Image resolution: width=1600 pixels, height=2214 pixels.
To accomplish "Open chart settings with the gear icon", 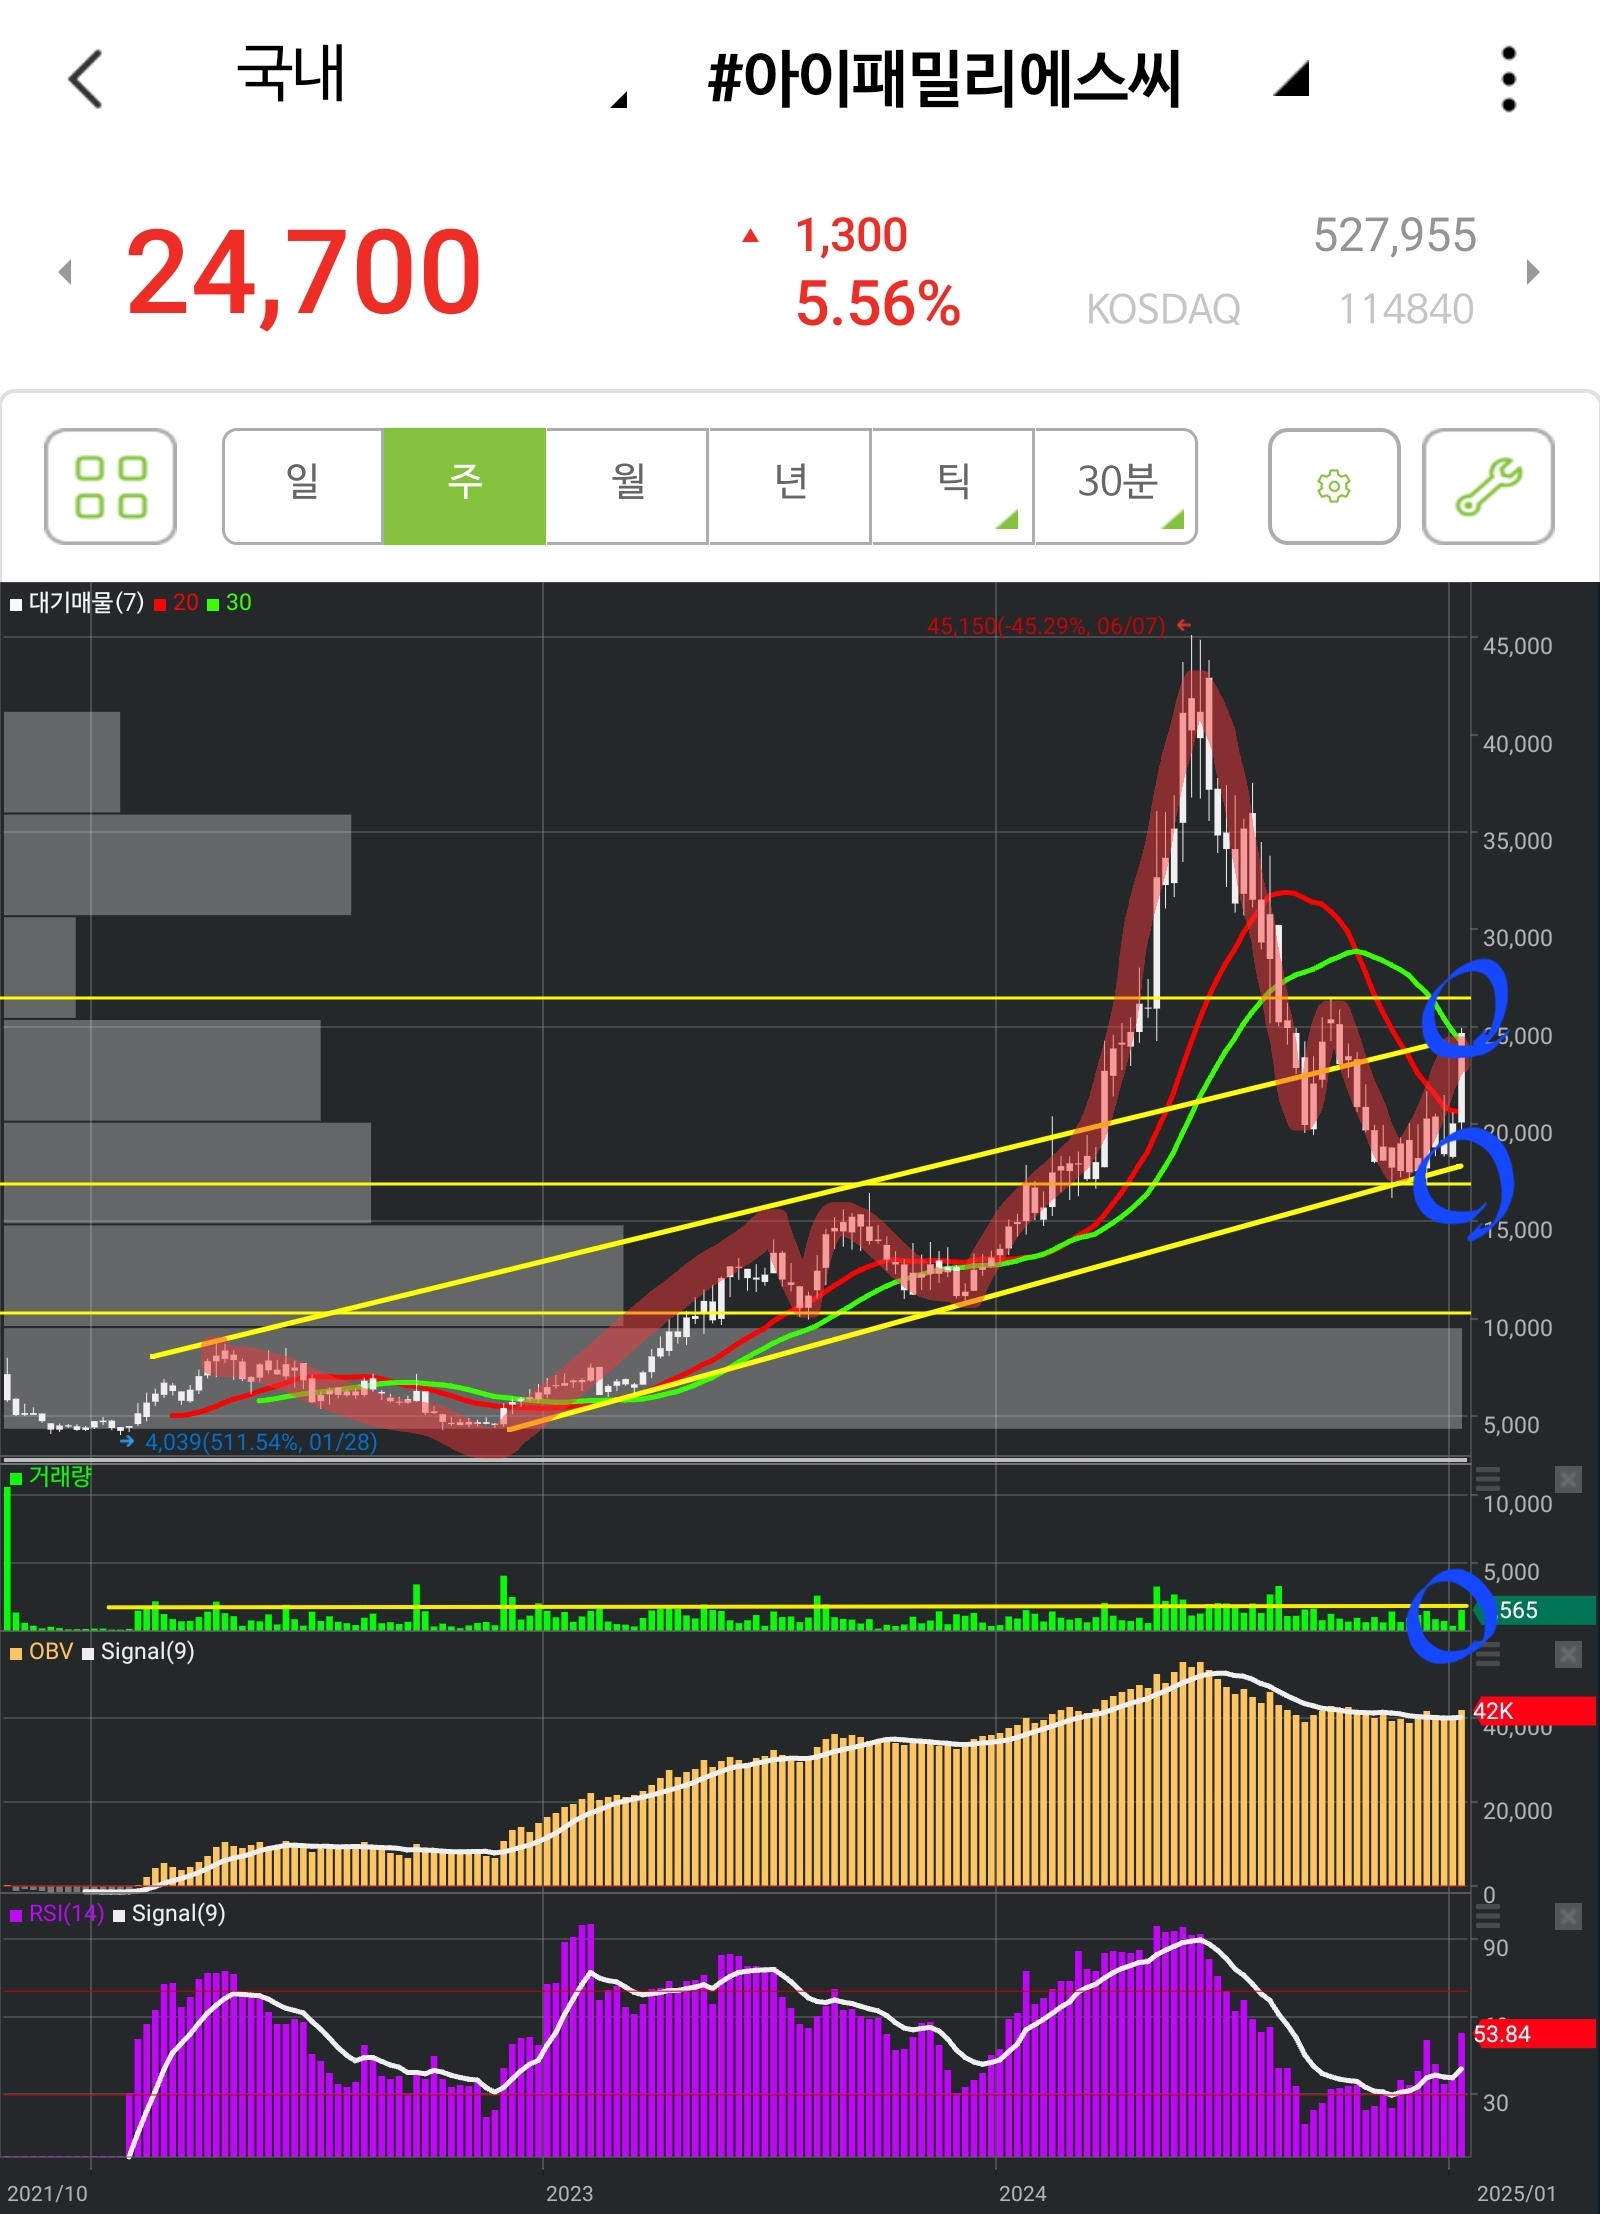I will [1334, 487].
